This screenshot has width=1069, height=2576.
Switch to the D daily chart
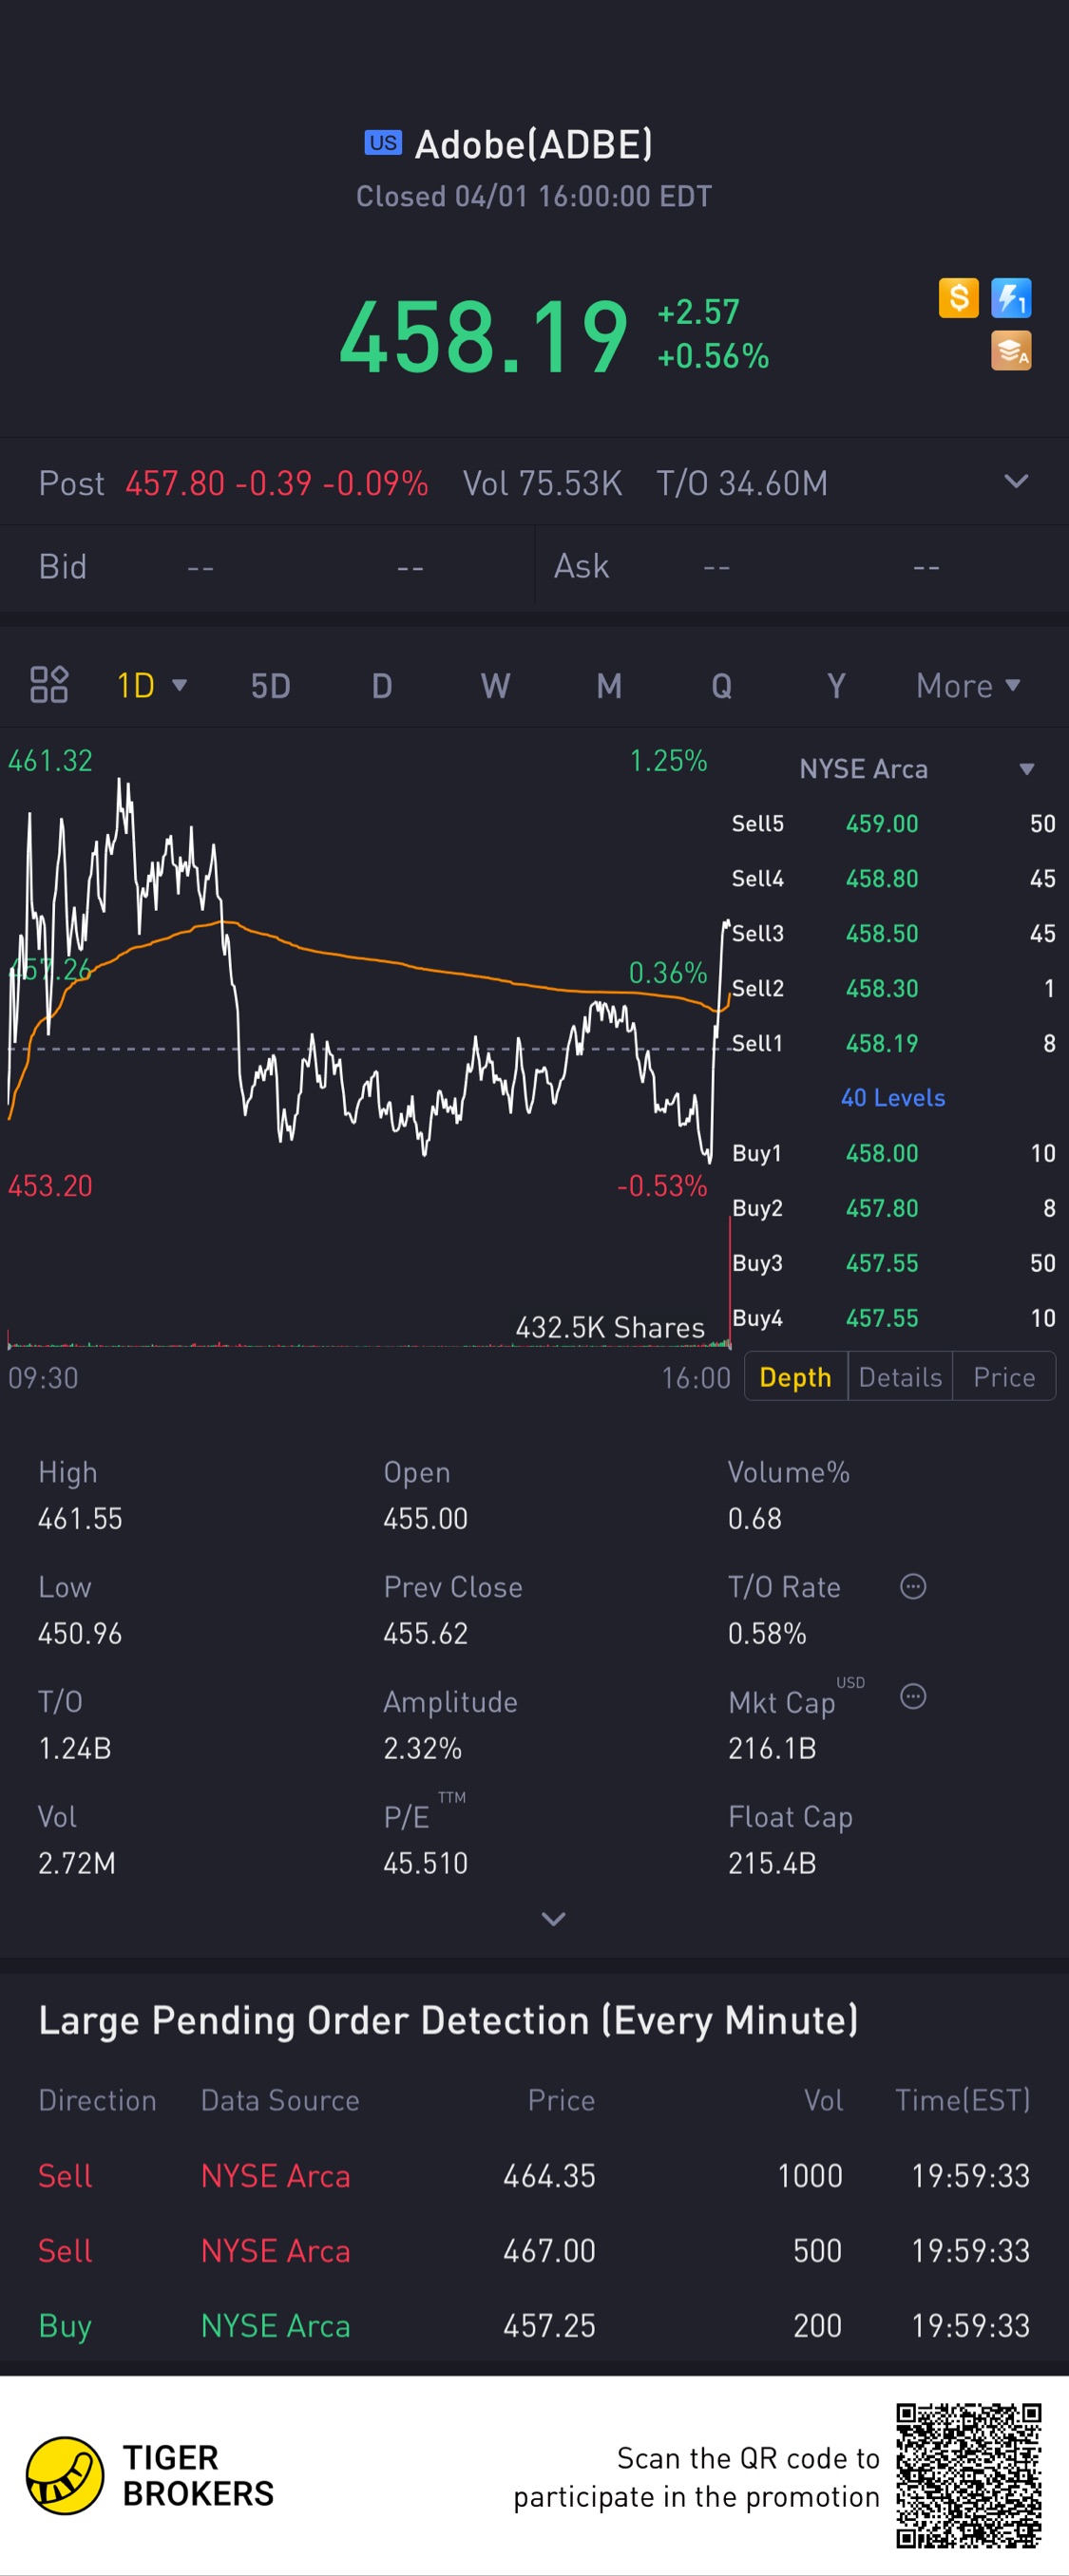[381, 686]
